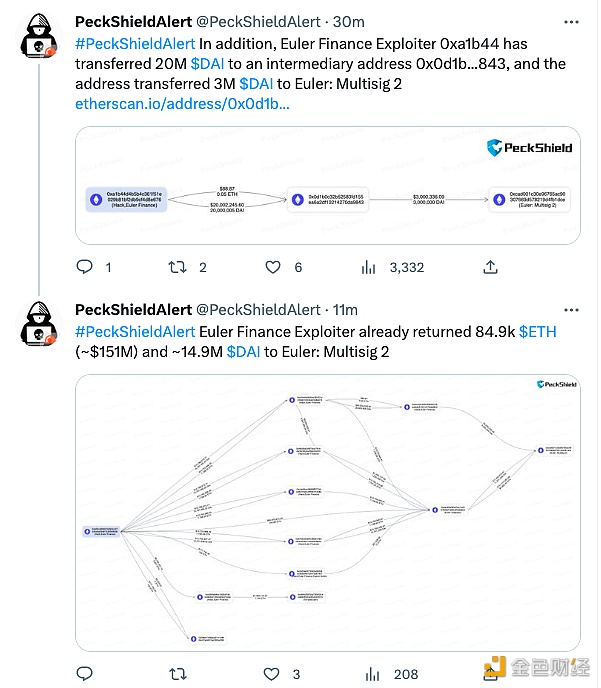View analytics showing 208 views
Image resolution: width=601 pixels, height=688 pixels.
368,674
